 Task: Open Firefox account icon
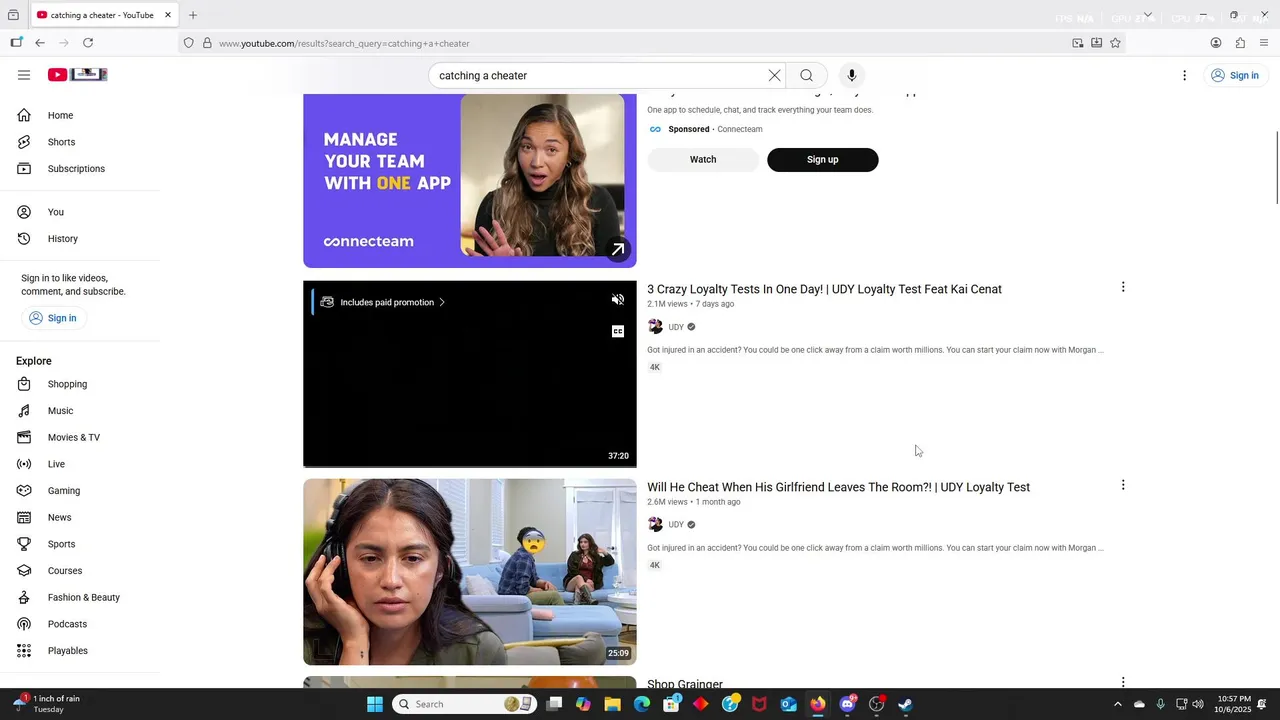tap(1216, 43)
